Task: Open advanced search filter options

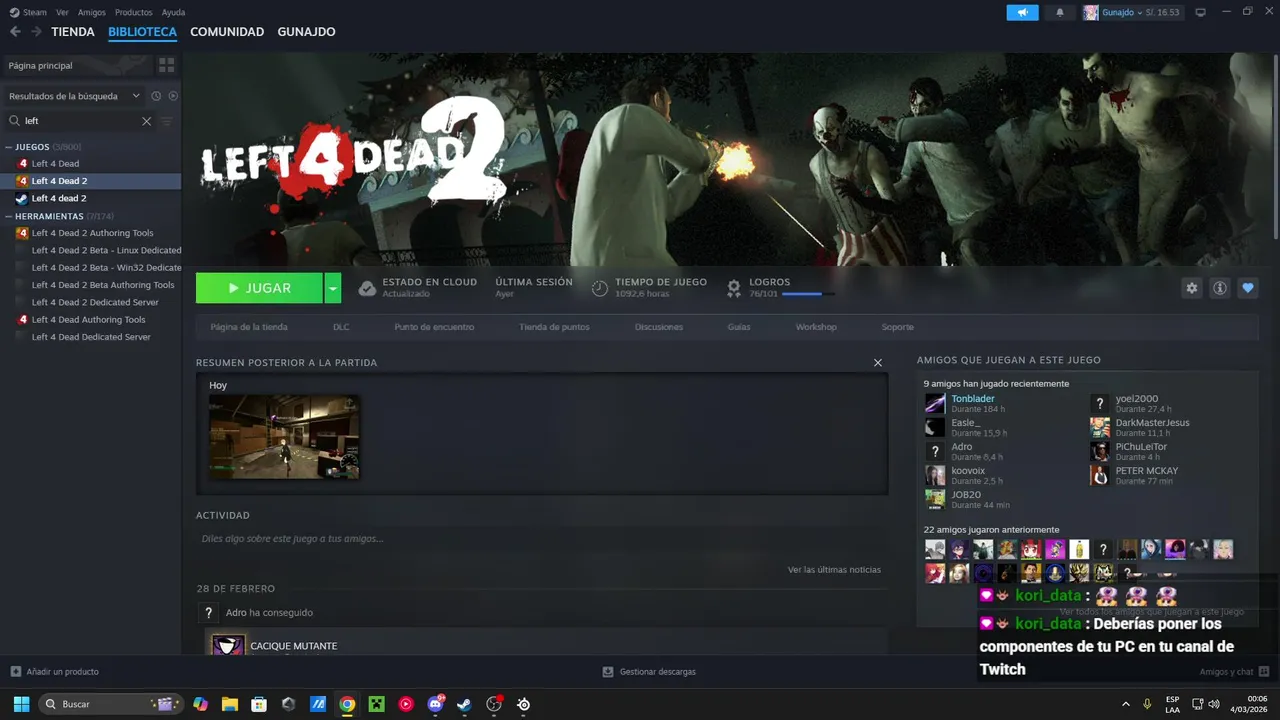Action: click(x=167, y=121)
